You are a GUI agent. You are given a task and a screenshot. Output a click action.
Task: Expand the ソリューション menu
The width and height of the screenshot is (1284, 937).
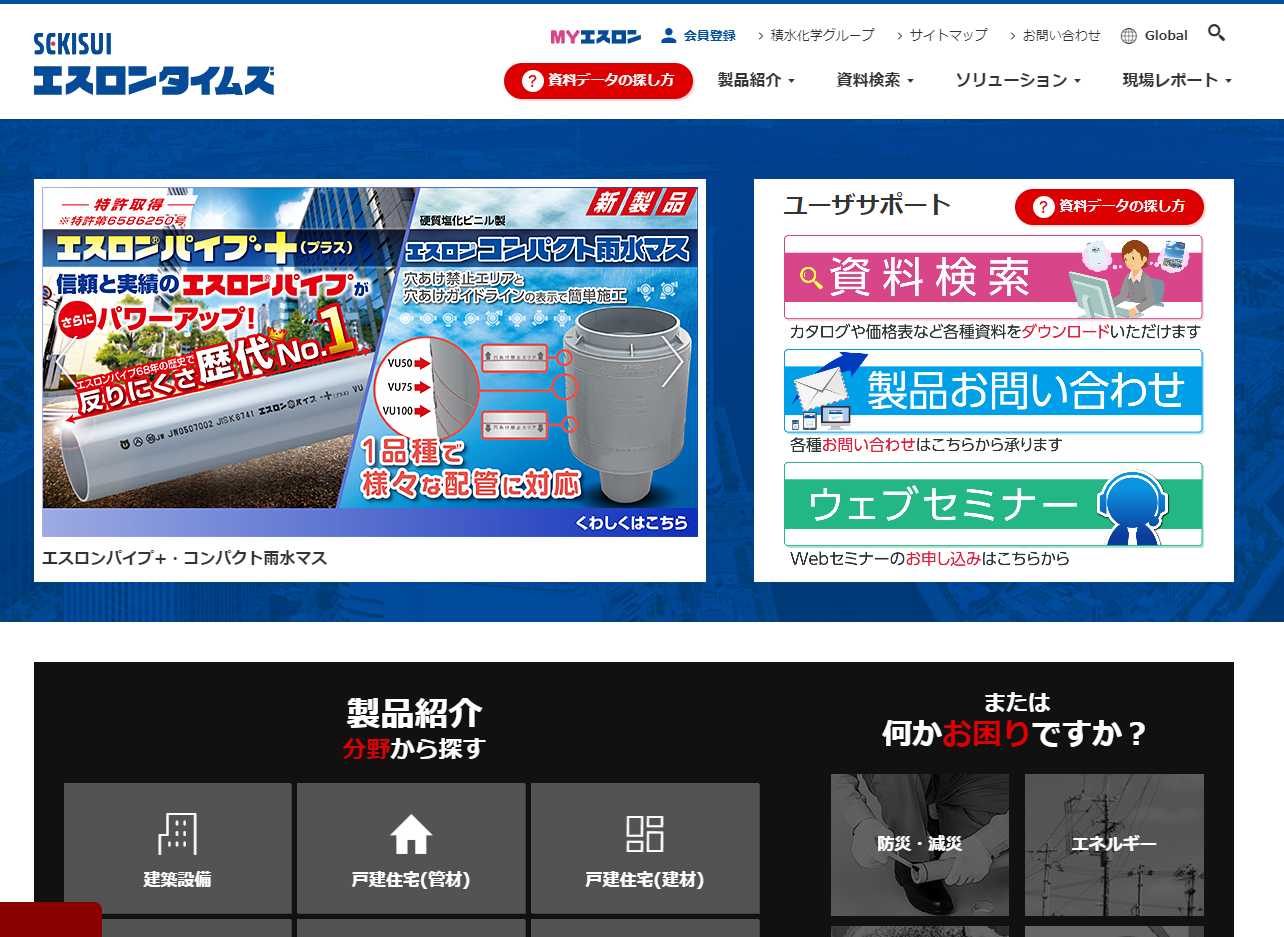(1018, 80)
